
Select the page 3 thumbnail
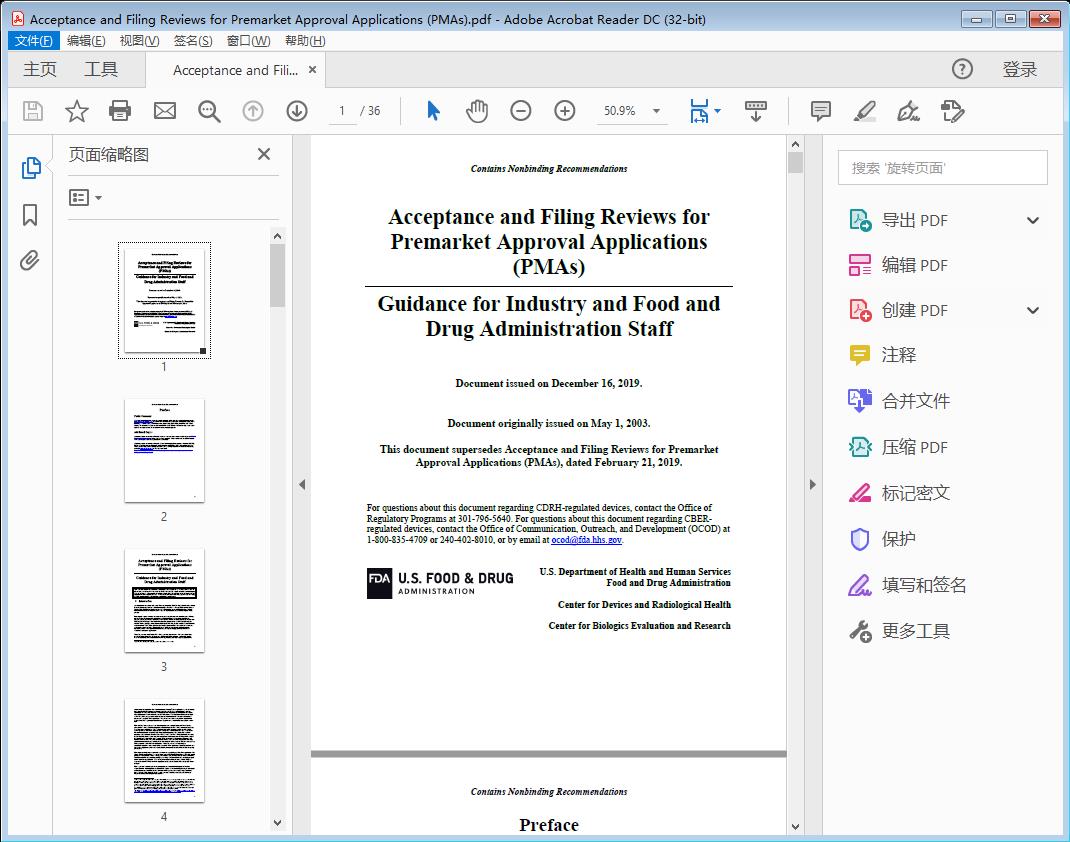pos(163,600)
